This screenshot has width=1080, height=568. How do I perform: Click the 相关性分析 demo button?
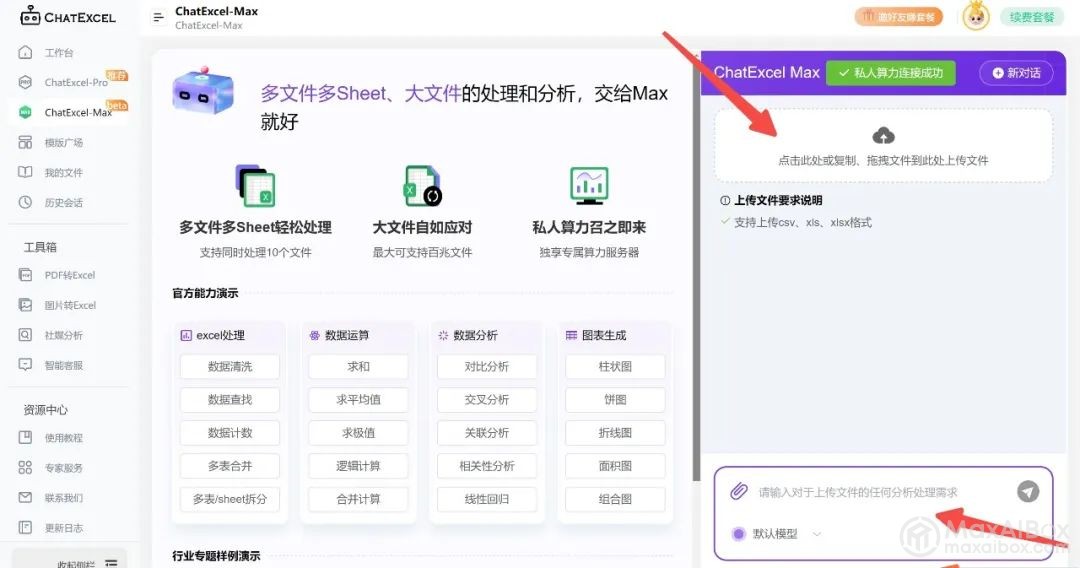coord(487,466)
